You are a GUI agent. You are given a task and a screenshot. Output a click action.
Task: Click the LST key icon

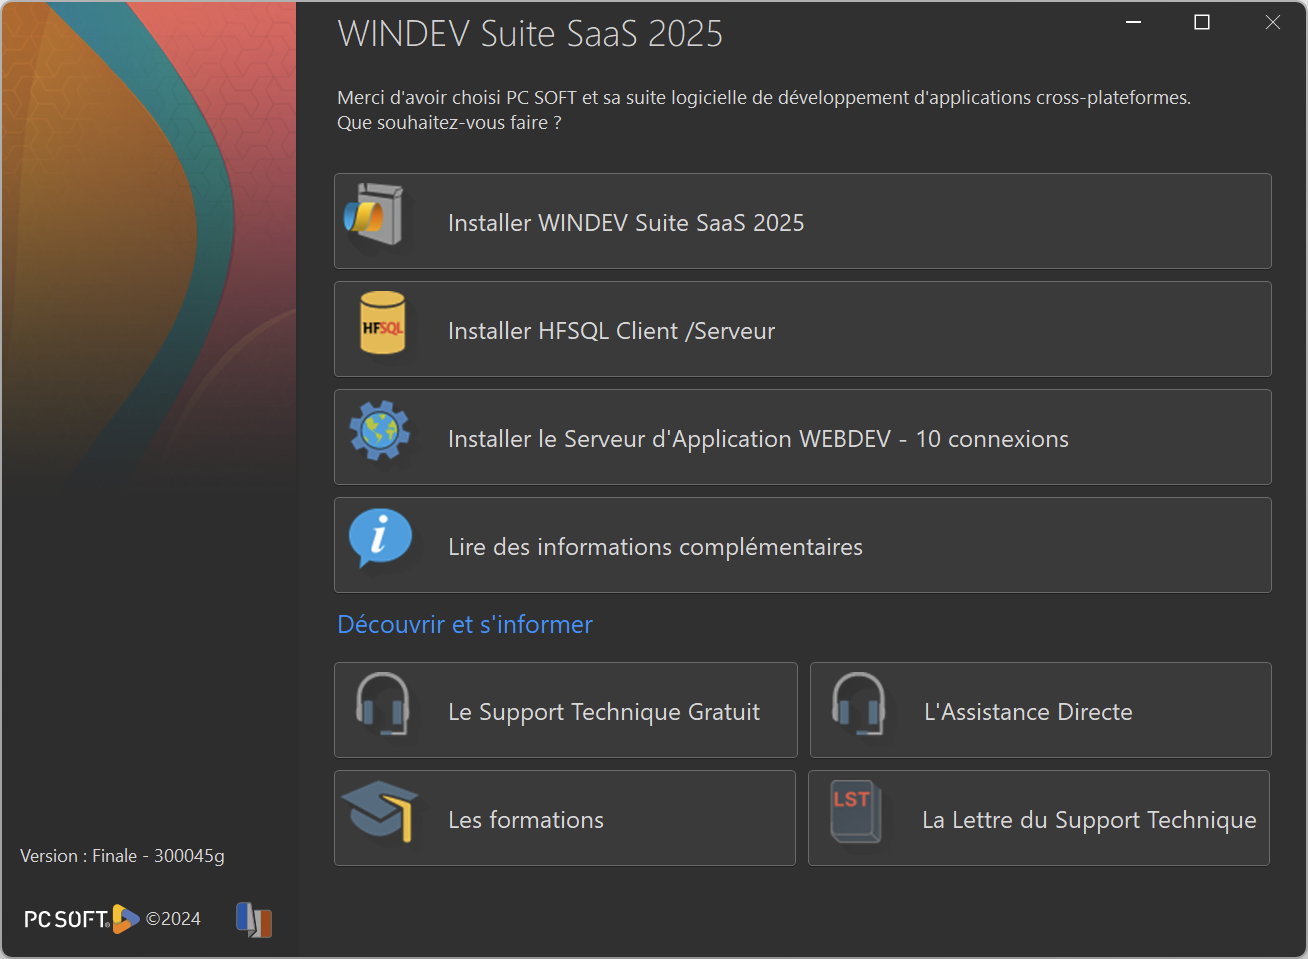coord(856,812)
